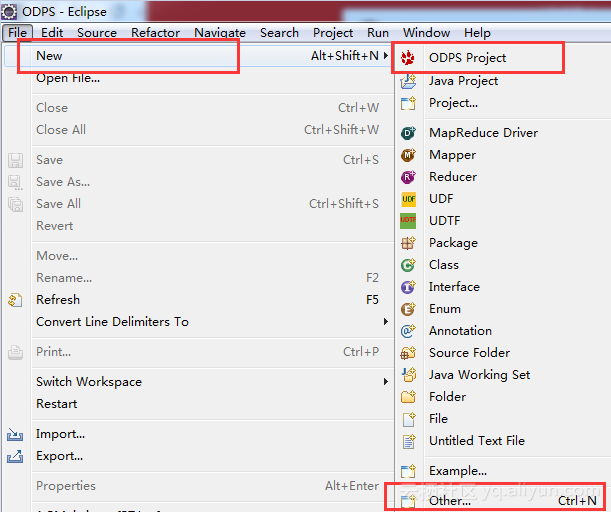Open the Help menu
611x512 pixels.
coord(477,32)
